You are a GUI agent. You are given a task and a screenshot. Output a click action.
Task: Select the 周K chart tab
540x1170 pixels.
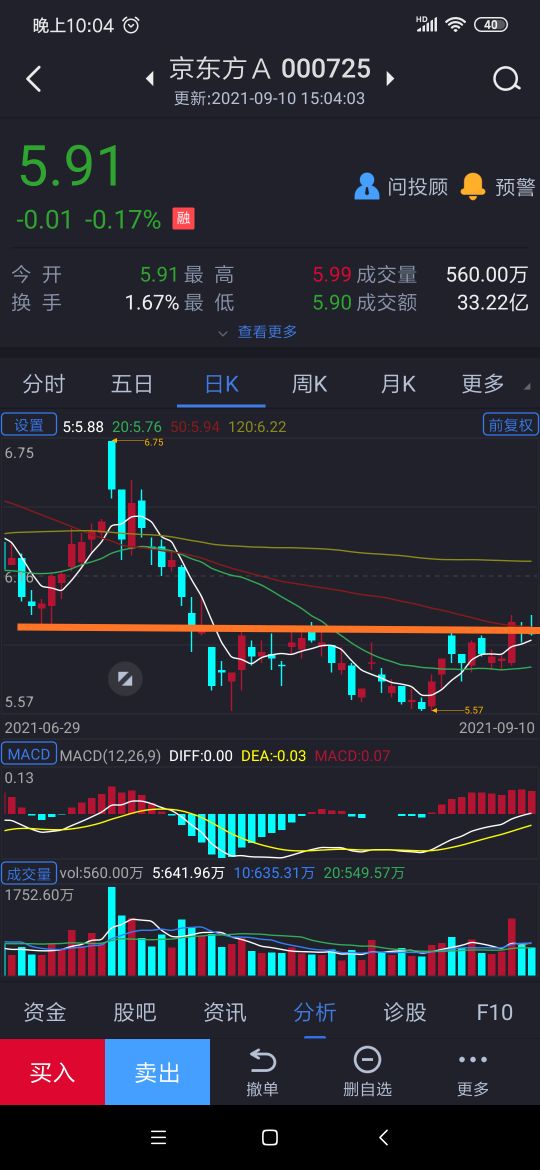click(x=310, y=384)
